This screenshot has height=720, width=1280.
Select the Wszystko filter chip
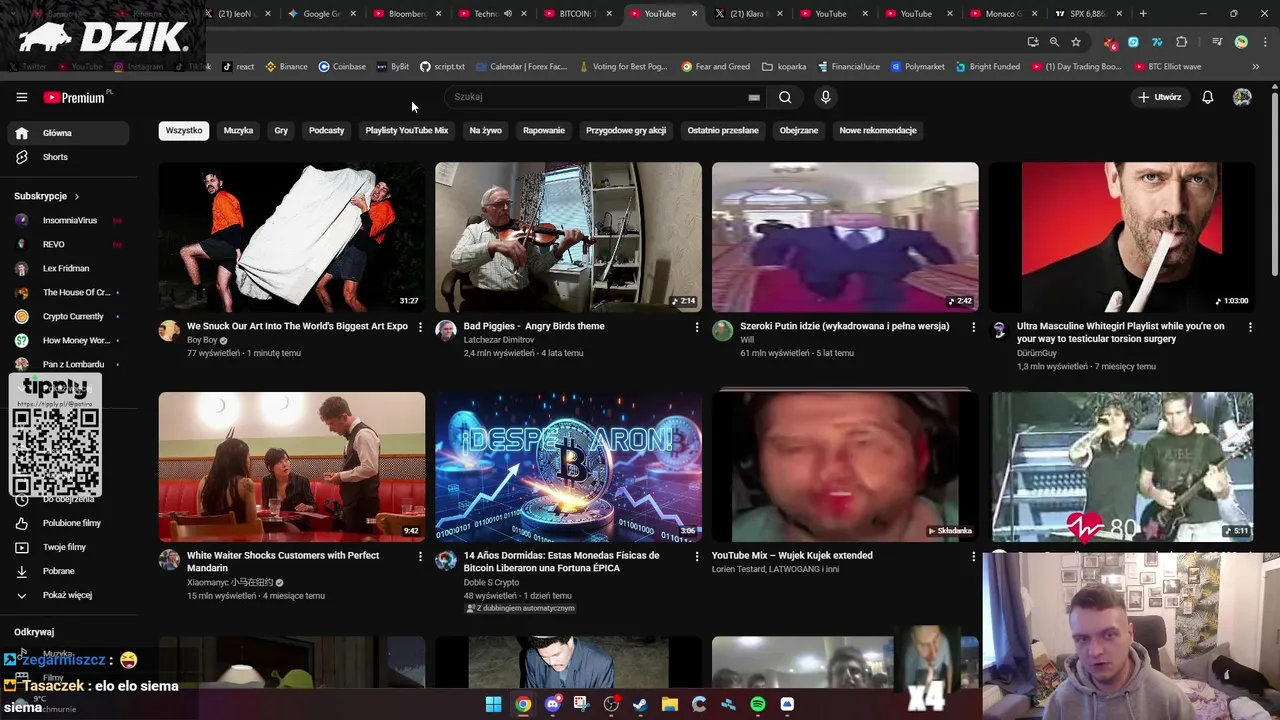(184, 130)
